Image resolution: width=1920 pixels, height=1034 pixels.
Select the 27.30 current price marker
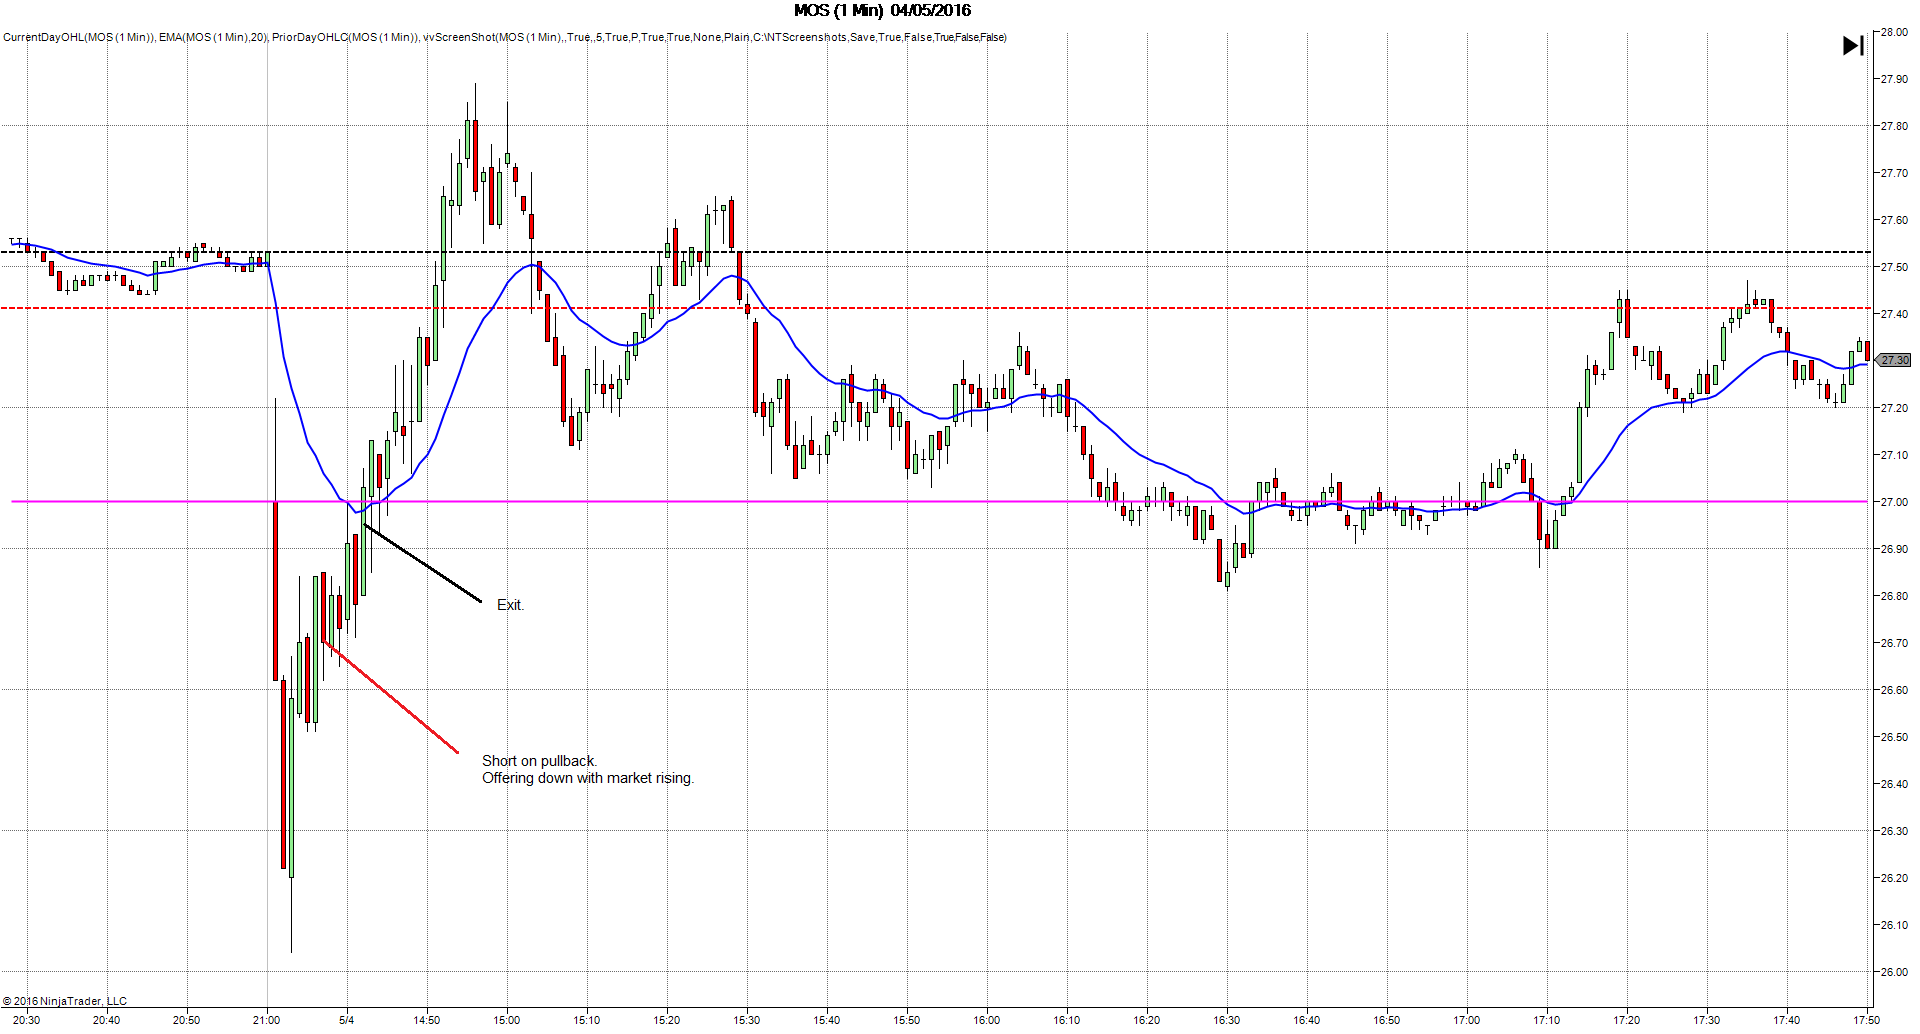point(1894,360)
